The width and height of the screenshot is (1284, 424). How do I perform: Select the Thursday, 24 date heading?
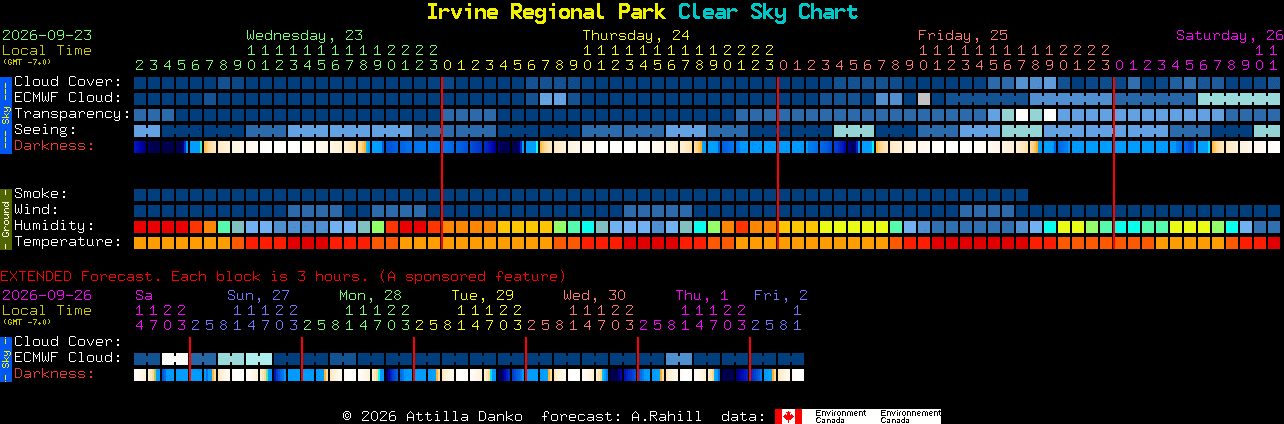[x=636, y=35]
